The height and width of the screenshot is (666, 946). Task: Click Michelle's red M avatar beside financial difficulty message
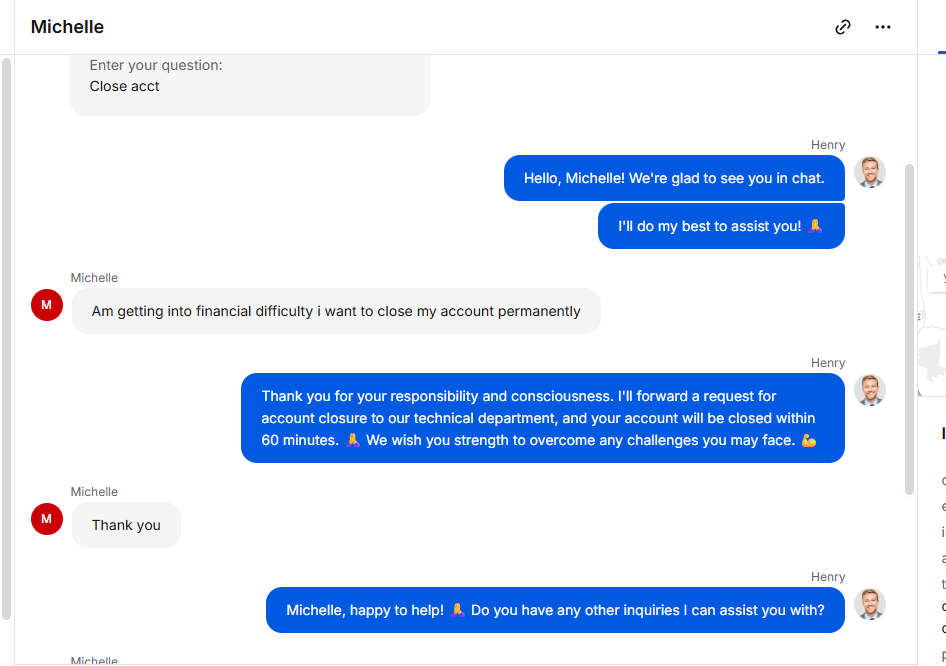click(47, 305)
